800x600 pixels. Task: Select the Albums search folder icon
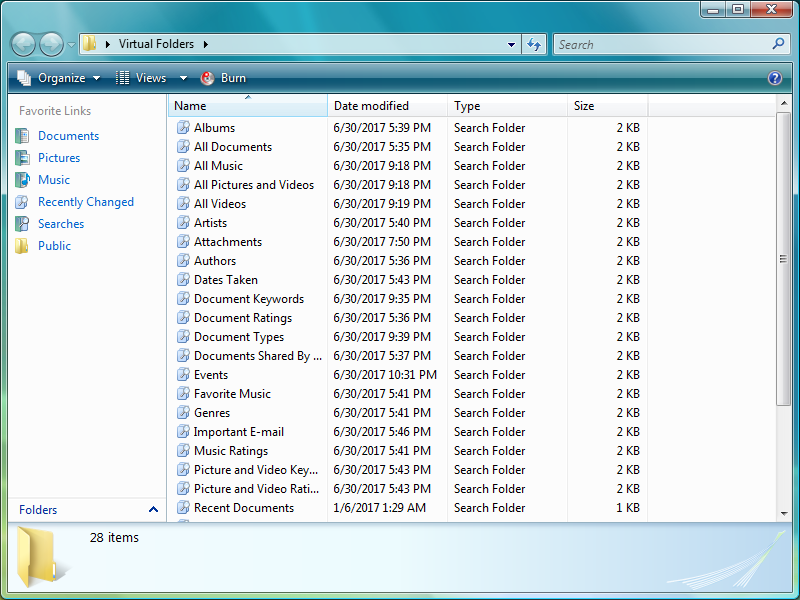(x=183, y=128)
